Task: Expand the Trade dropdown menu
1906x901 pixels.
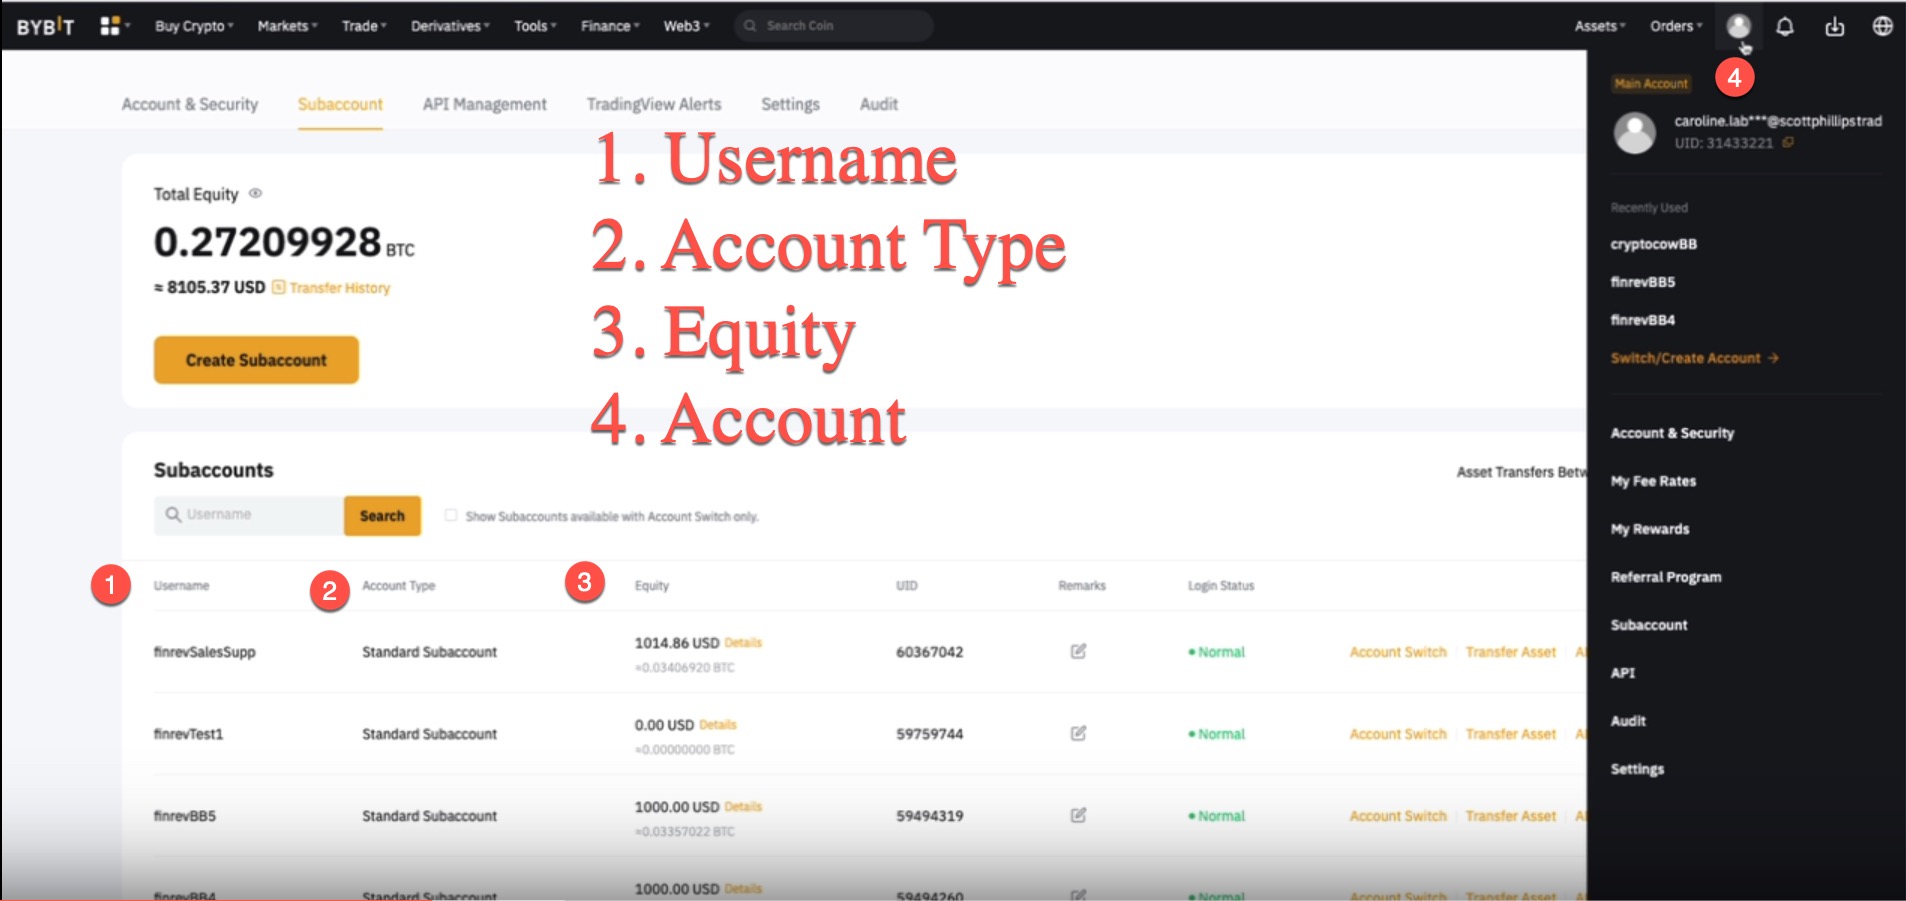Action: point(364,26)
